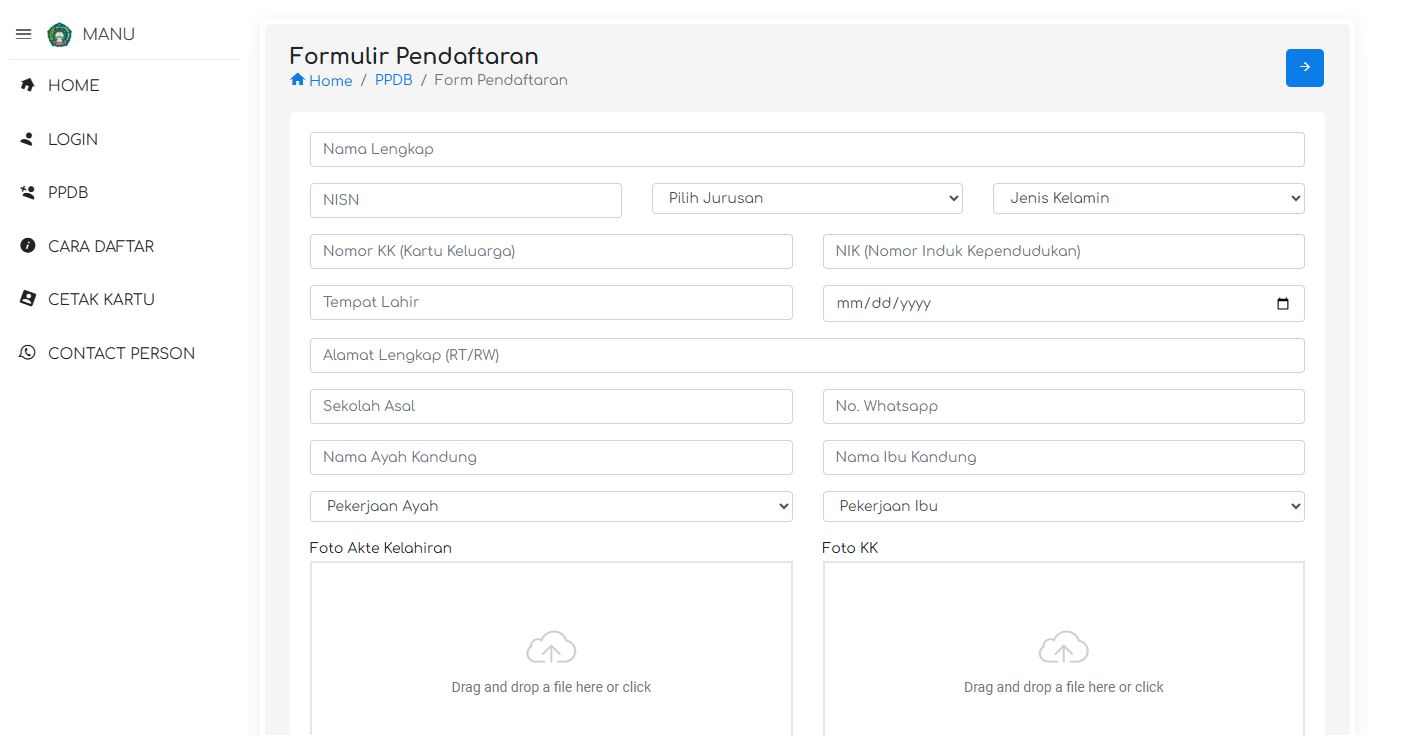
Task: Click the NISN text field
Action: (x=465, y=200)
